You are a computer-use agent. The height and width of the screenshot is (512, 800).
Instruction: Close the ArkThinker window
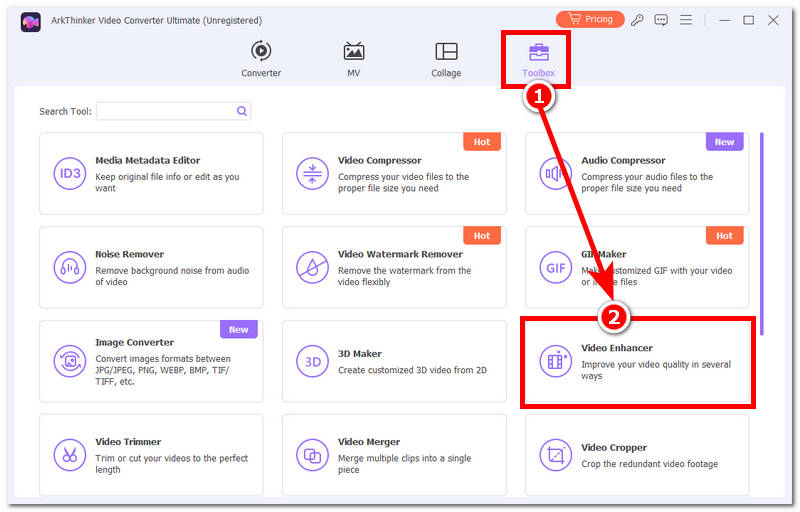(773, 20)
